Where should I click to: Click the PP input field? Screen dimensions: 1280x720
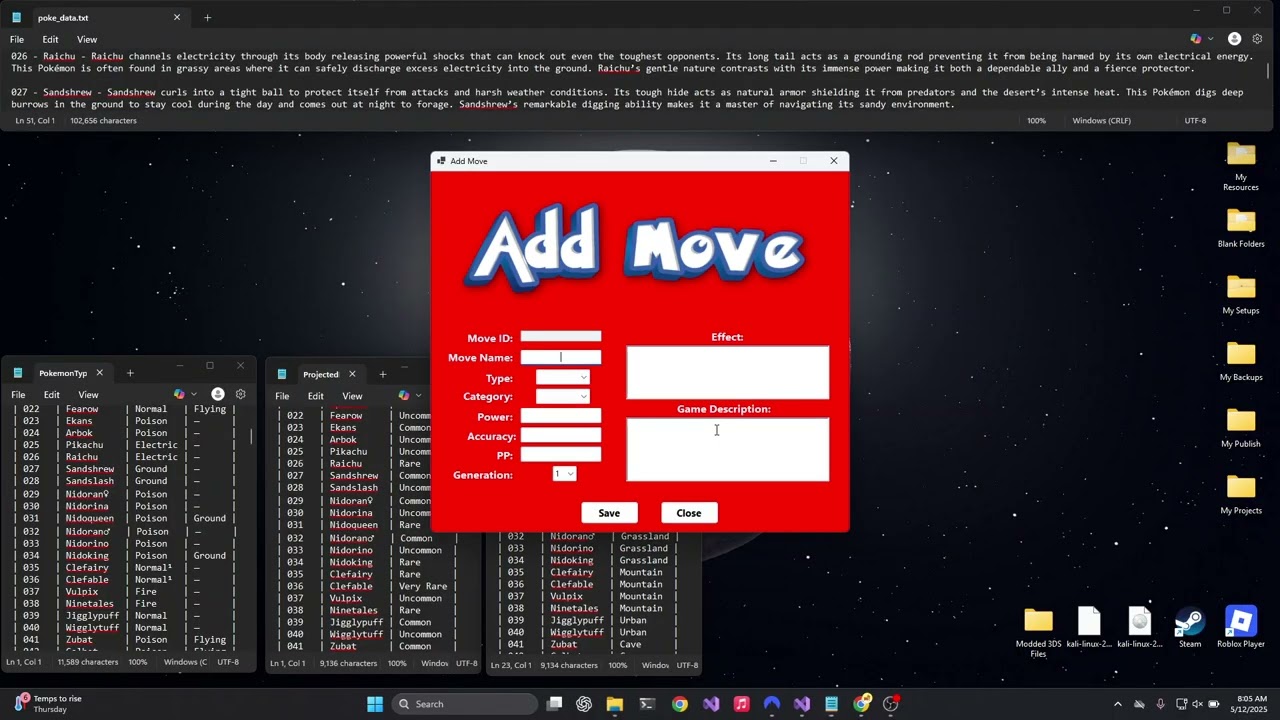click(561, 455)
